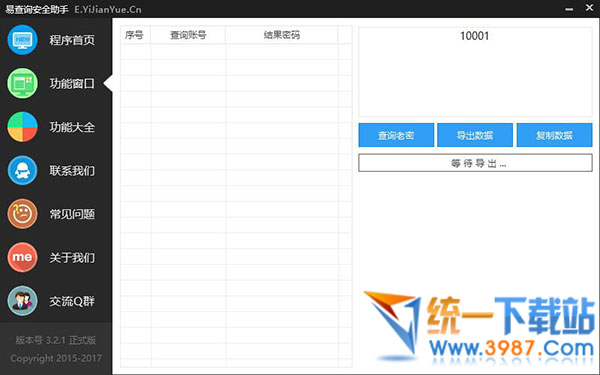Click the 结果密码 column header

(x=282, y=35)
